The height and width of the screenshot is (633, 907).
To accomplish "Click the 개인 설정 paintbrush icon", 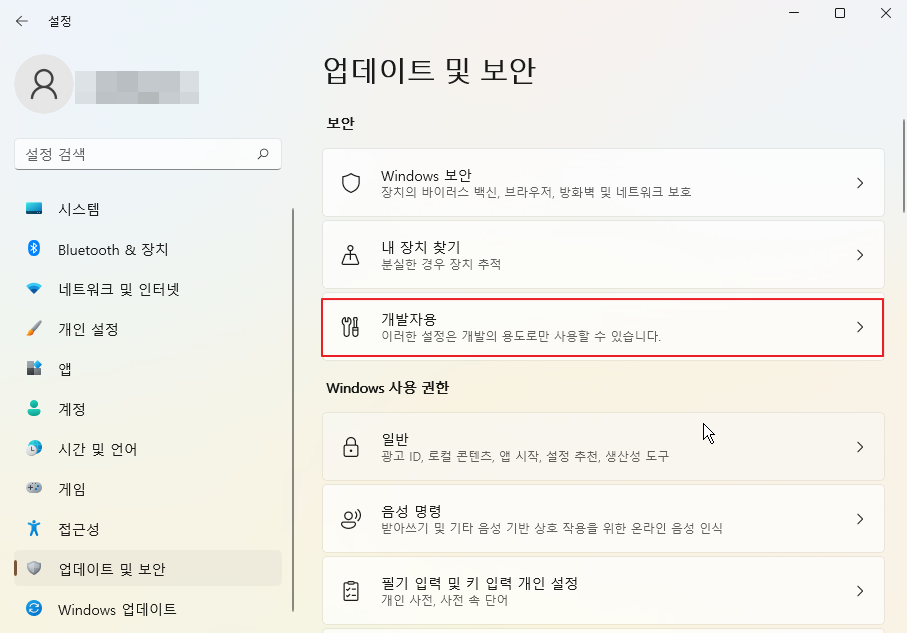I will [34, 329].
